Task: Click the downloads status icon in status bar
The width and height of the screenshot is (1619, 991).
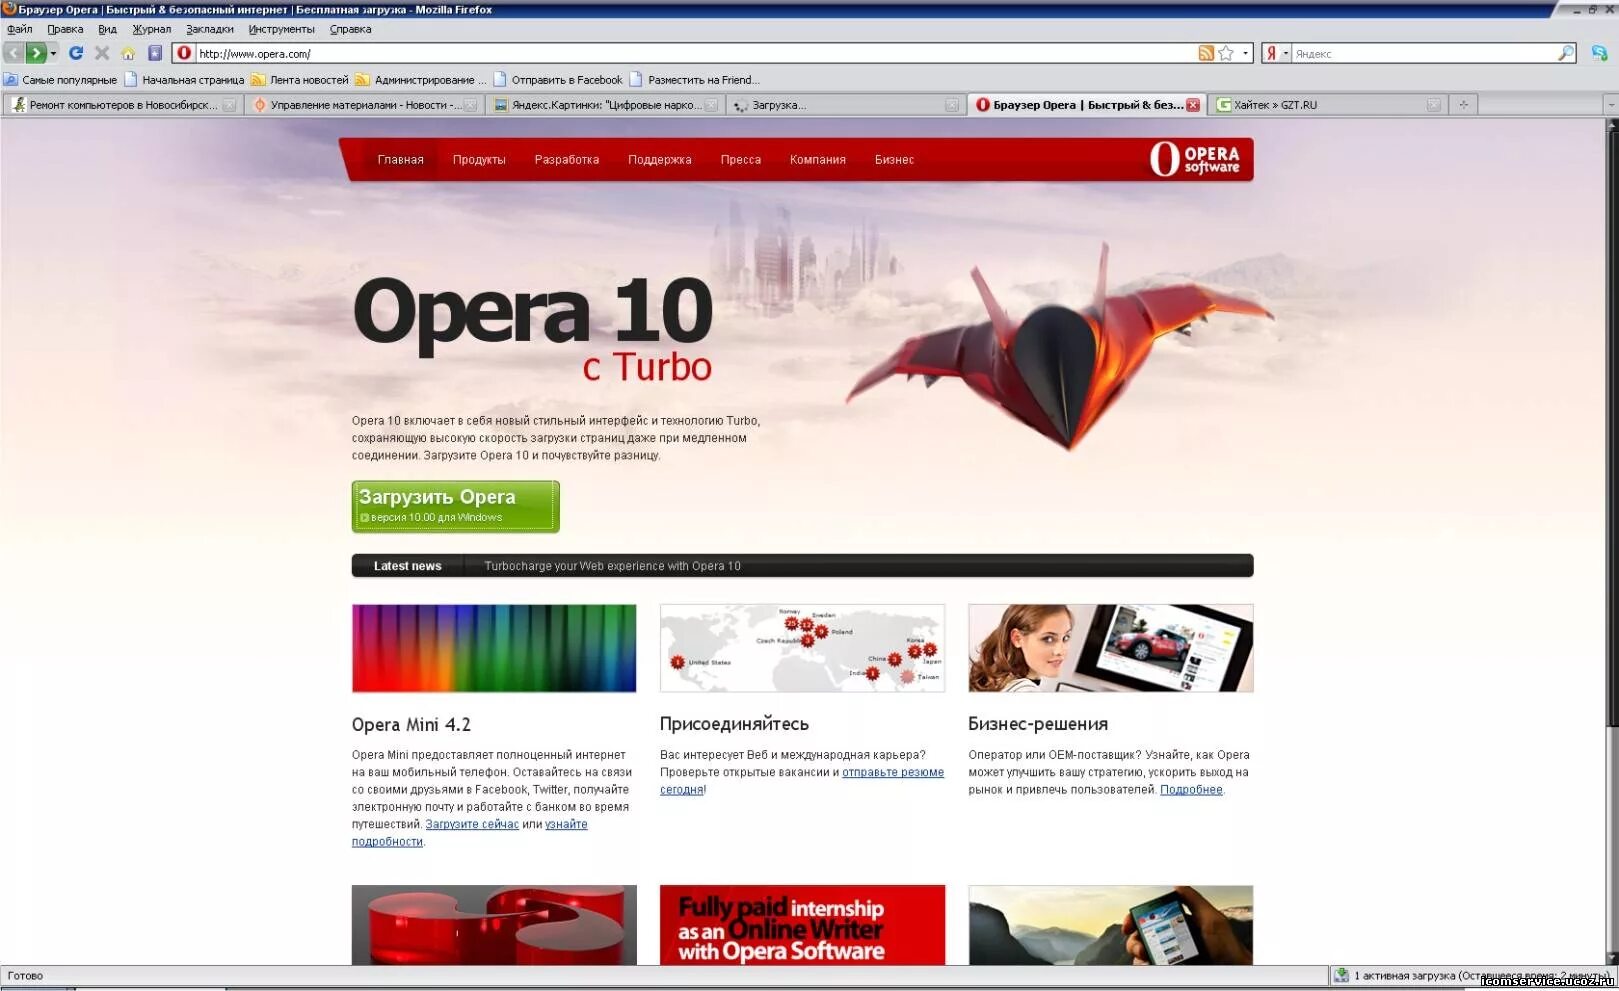Action: coord(1341,976)
